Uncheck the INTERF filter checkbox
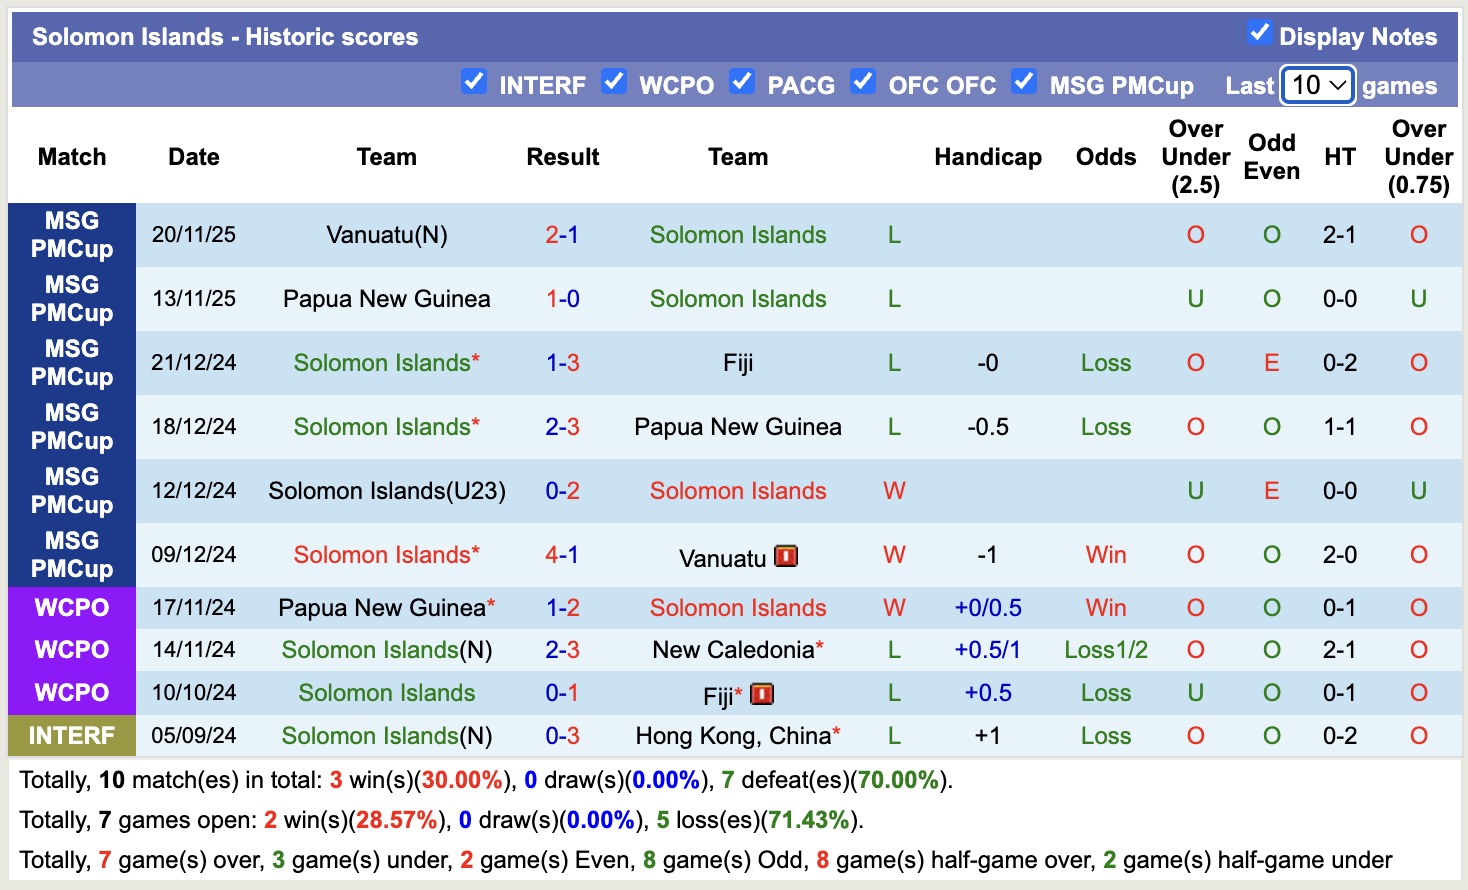1468x890 pixels. [x=474, y=82]
